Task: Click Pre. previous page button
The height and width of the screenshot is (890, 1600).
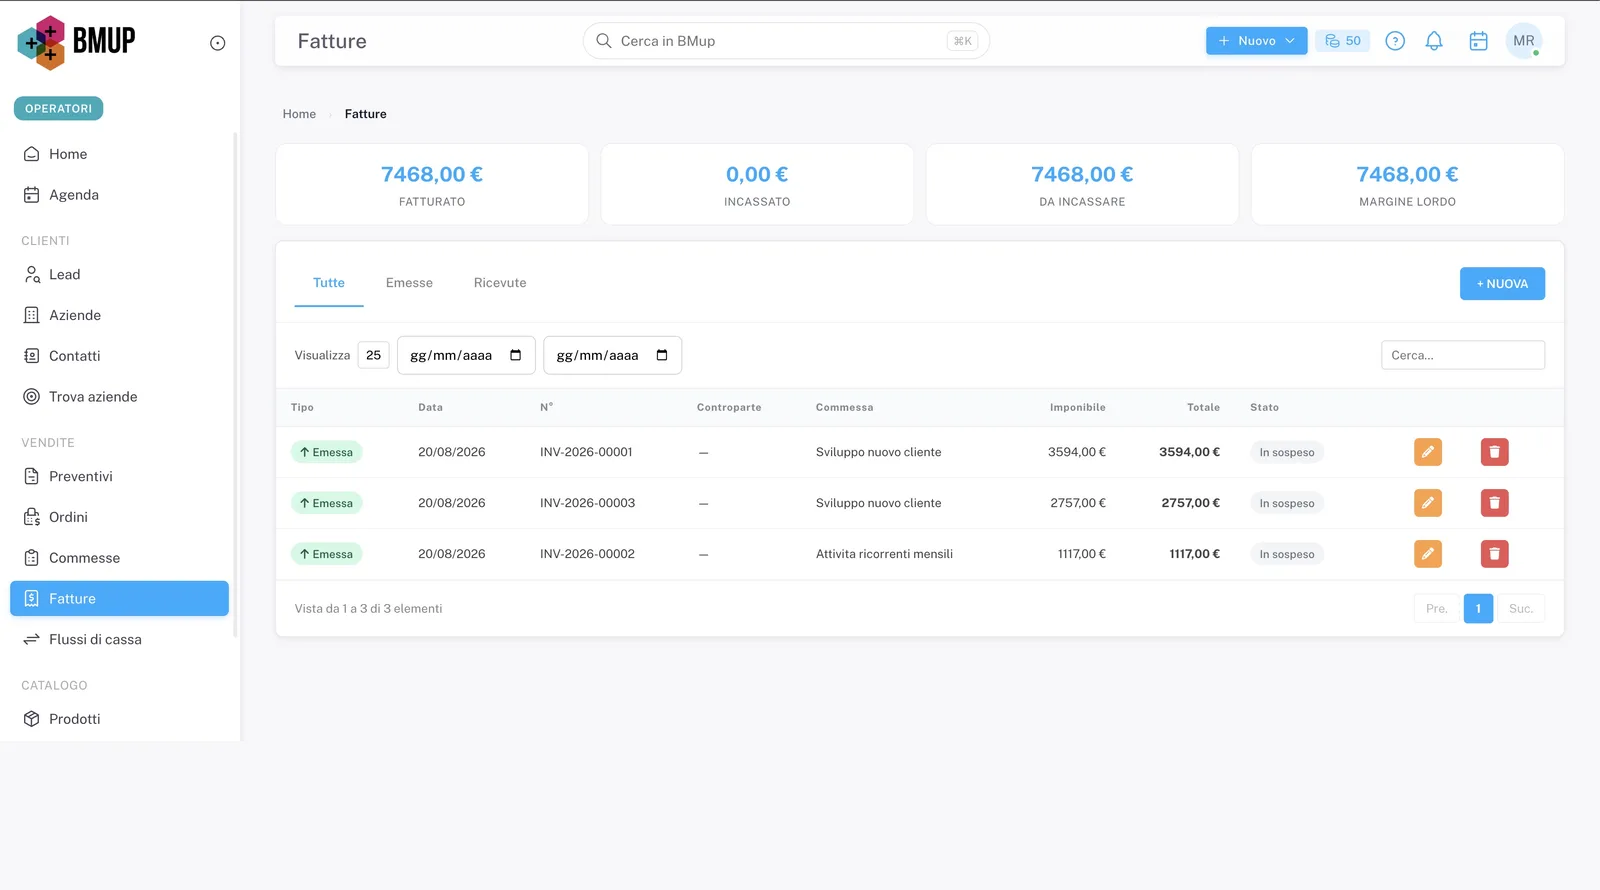Action: [x=1437, y=608]
